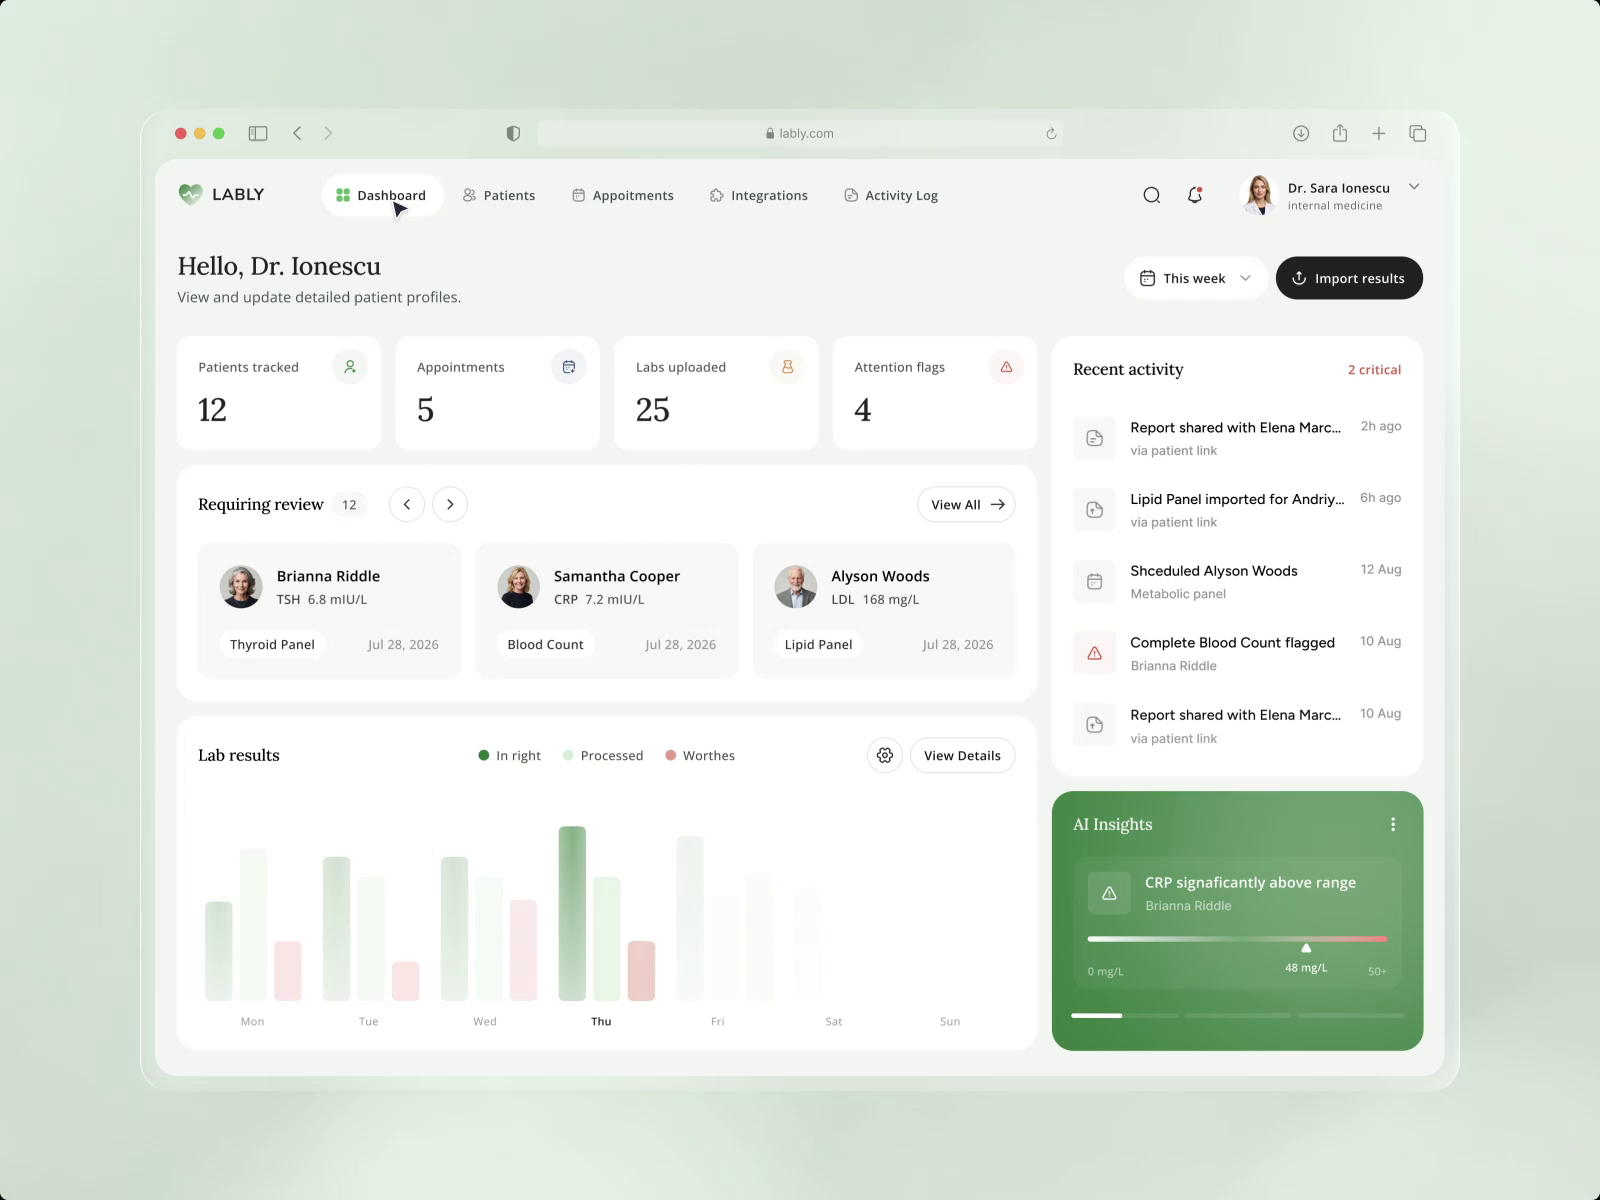Open the 2 critical link
The width and height of the screenshot is (1600, 1200).
[x=1374, y=369]
